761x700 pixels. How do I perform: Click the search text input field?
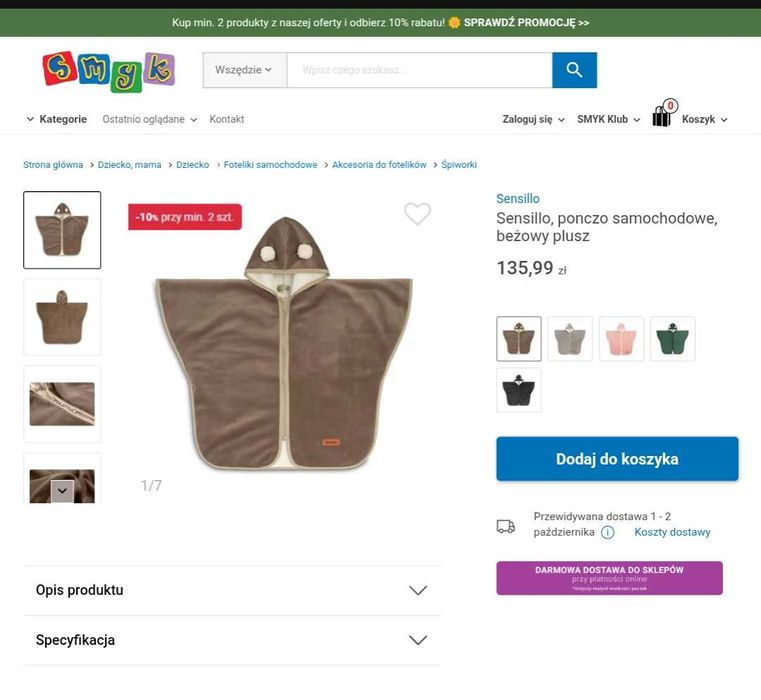pyautogui.click(x=419, y=70)
